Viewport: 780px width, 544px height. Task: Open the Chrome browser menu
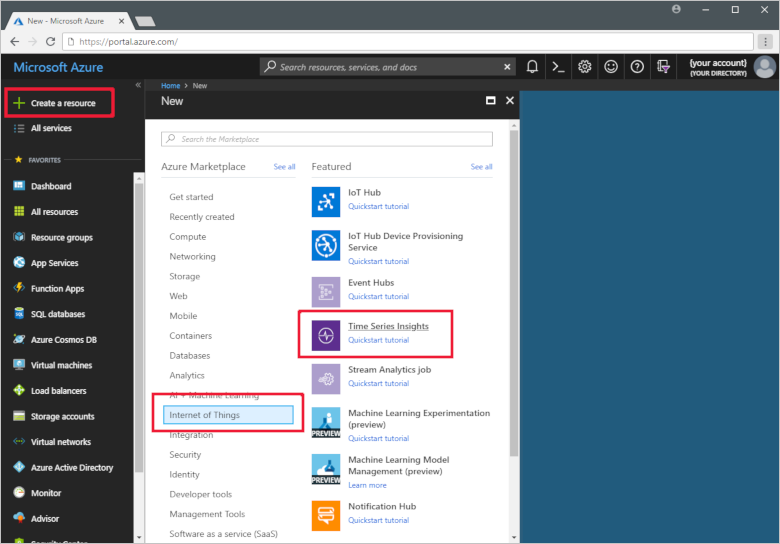click(x=763, y=41)
